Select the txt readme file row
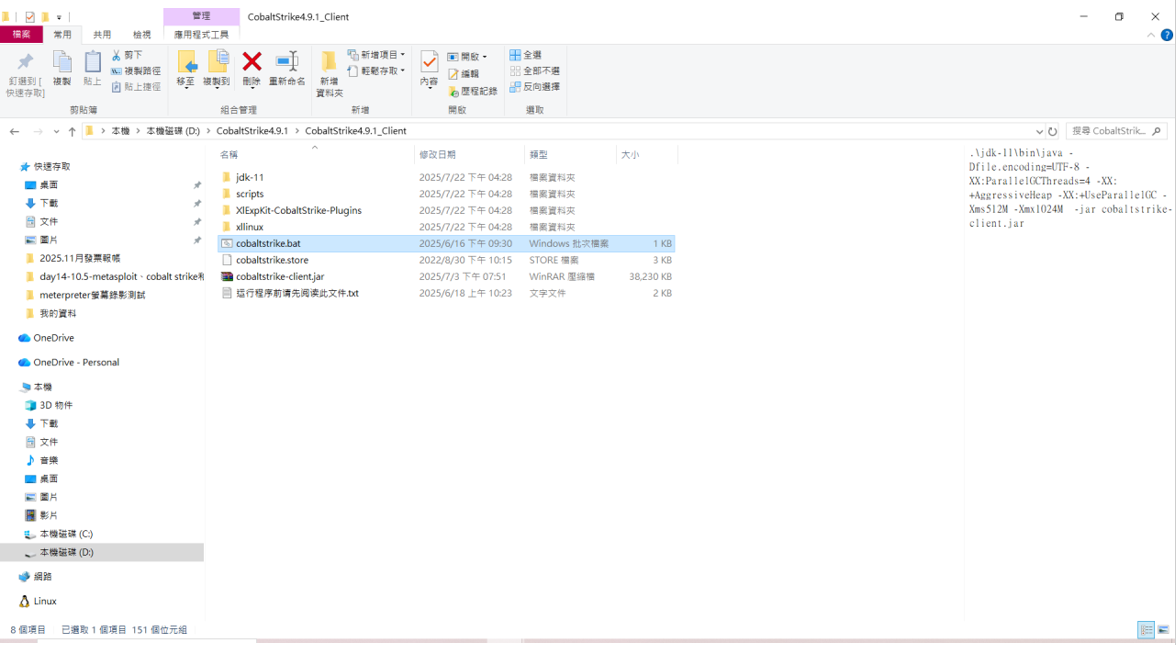The height and width of the screenshot is (645, 1176). tap(446, 293)
